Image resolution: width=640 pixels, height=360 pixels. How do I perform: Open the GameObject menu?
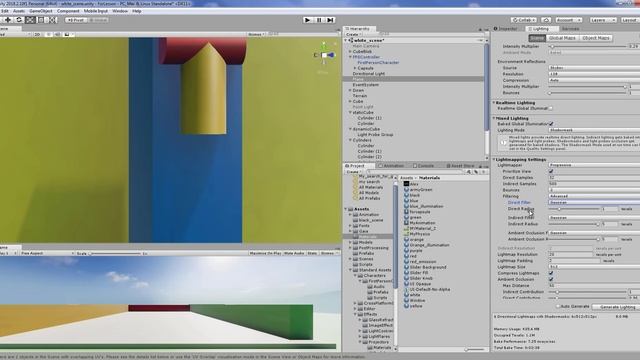pyautogui.click(x=41, y=11)
